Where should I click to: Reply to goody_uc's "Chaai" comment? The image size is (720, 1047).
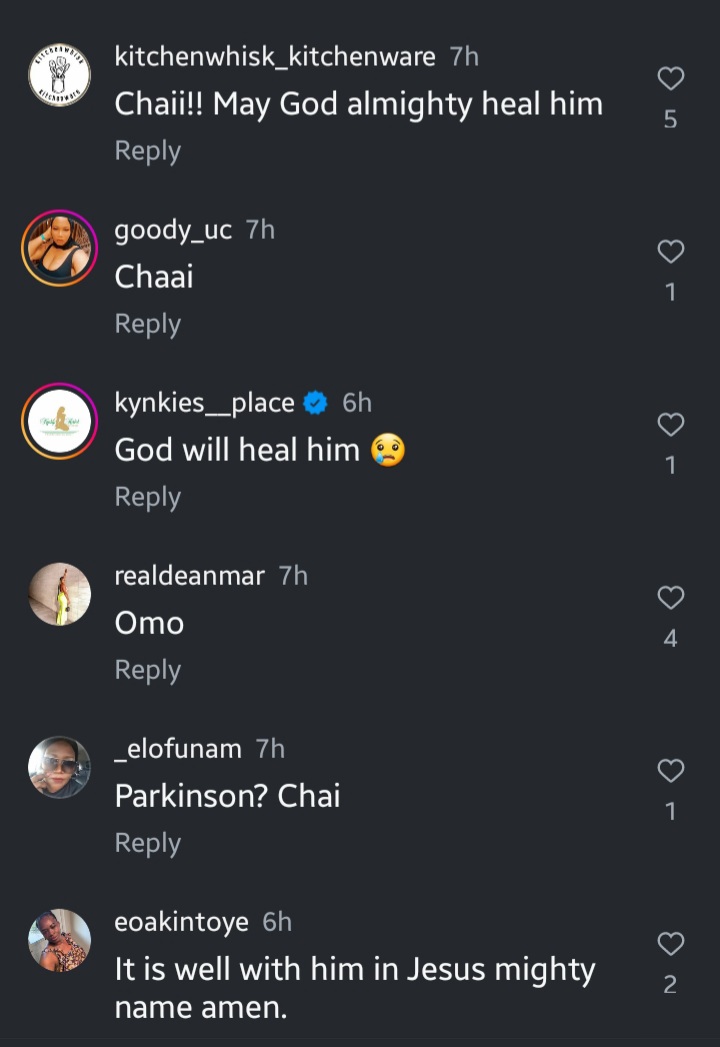point(148,324)
